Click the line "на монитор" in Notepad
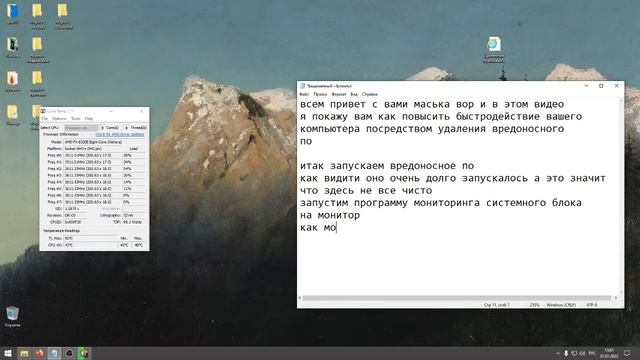The width and height of the screenshot is (640, 360). click(x=330, y=215)
